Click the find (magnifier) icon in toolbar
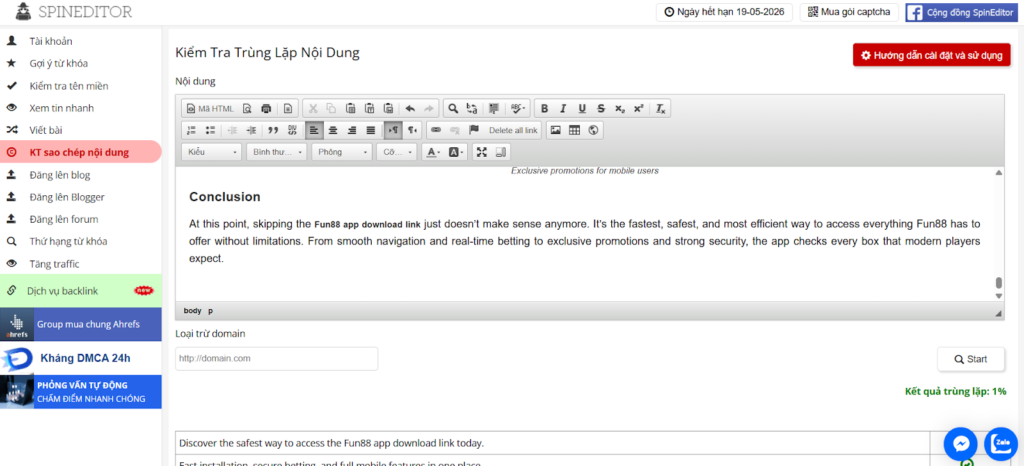Image resolution: width=1024 pixels, height=466 pixels. click(452, 108)
